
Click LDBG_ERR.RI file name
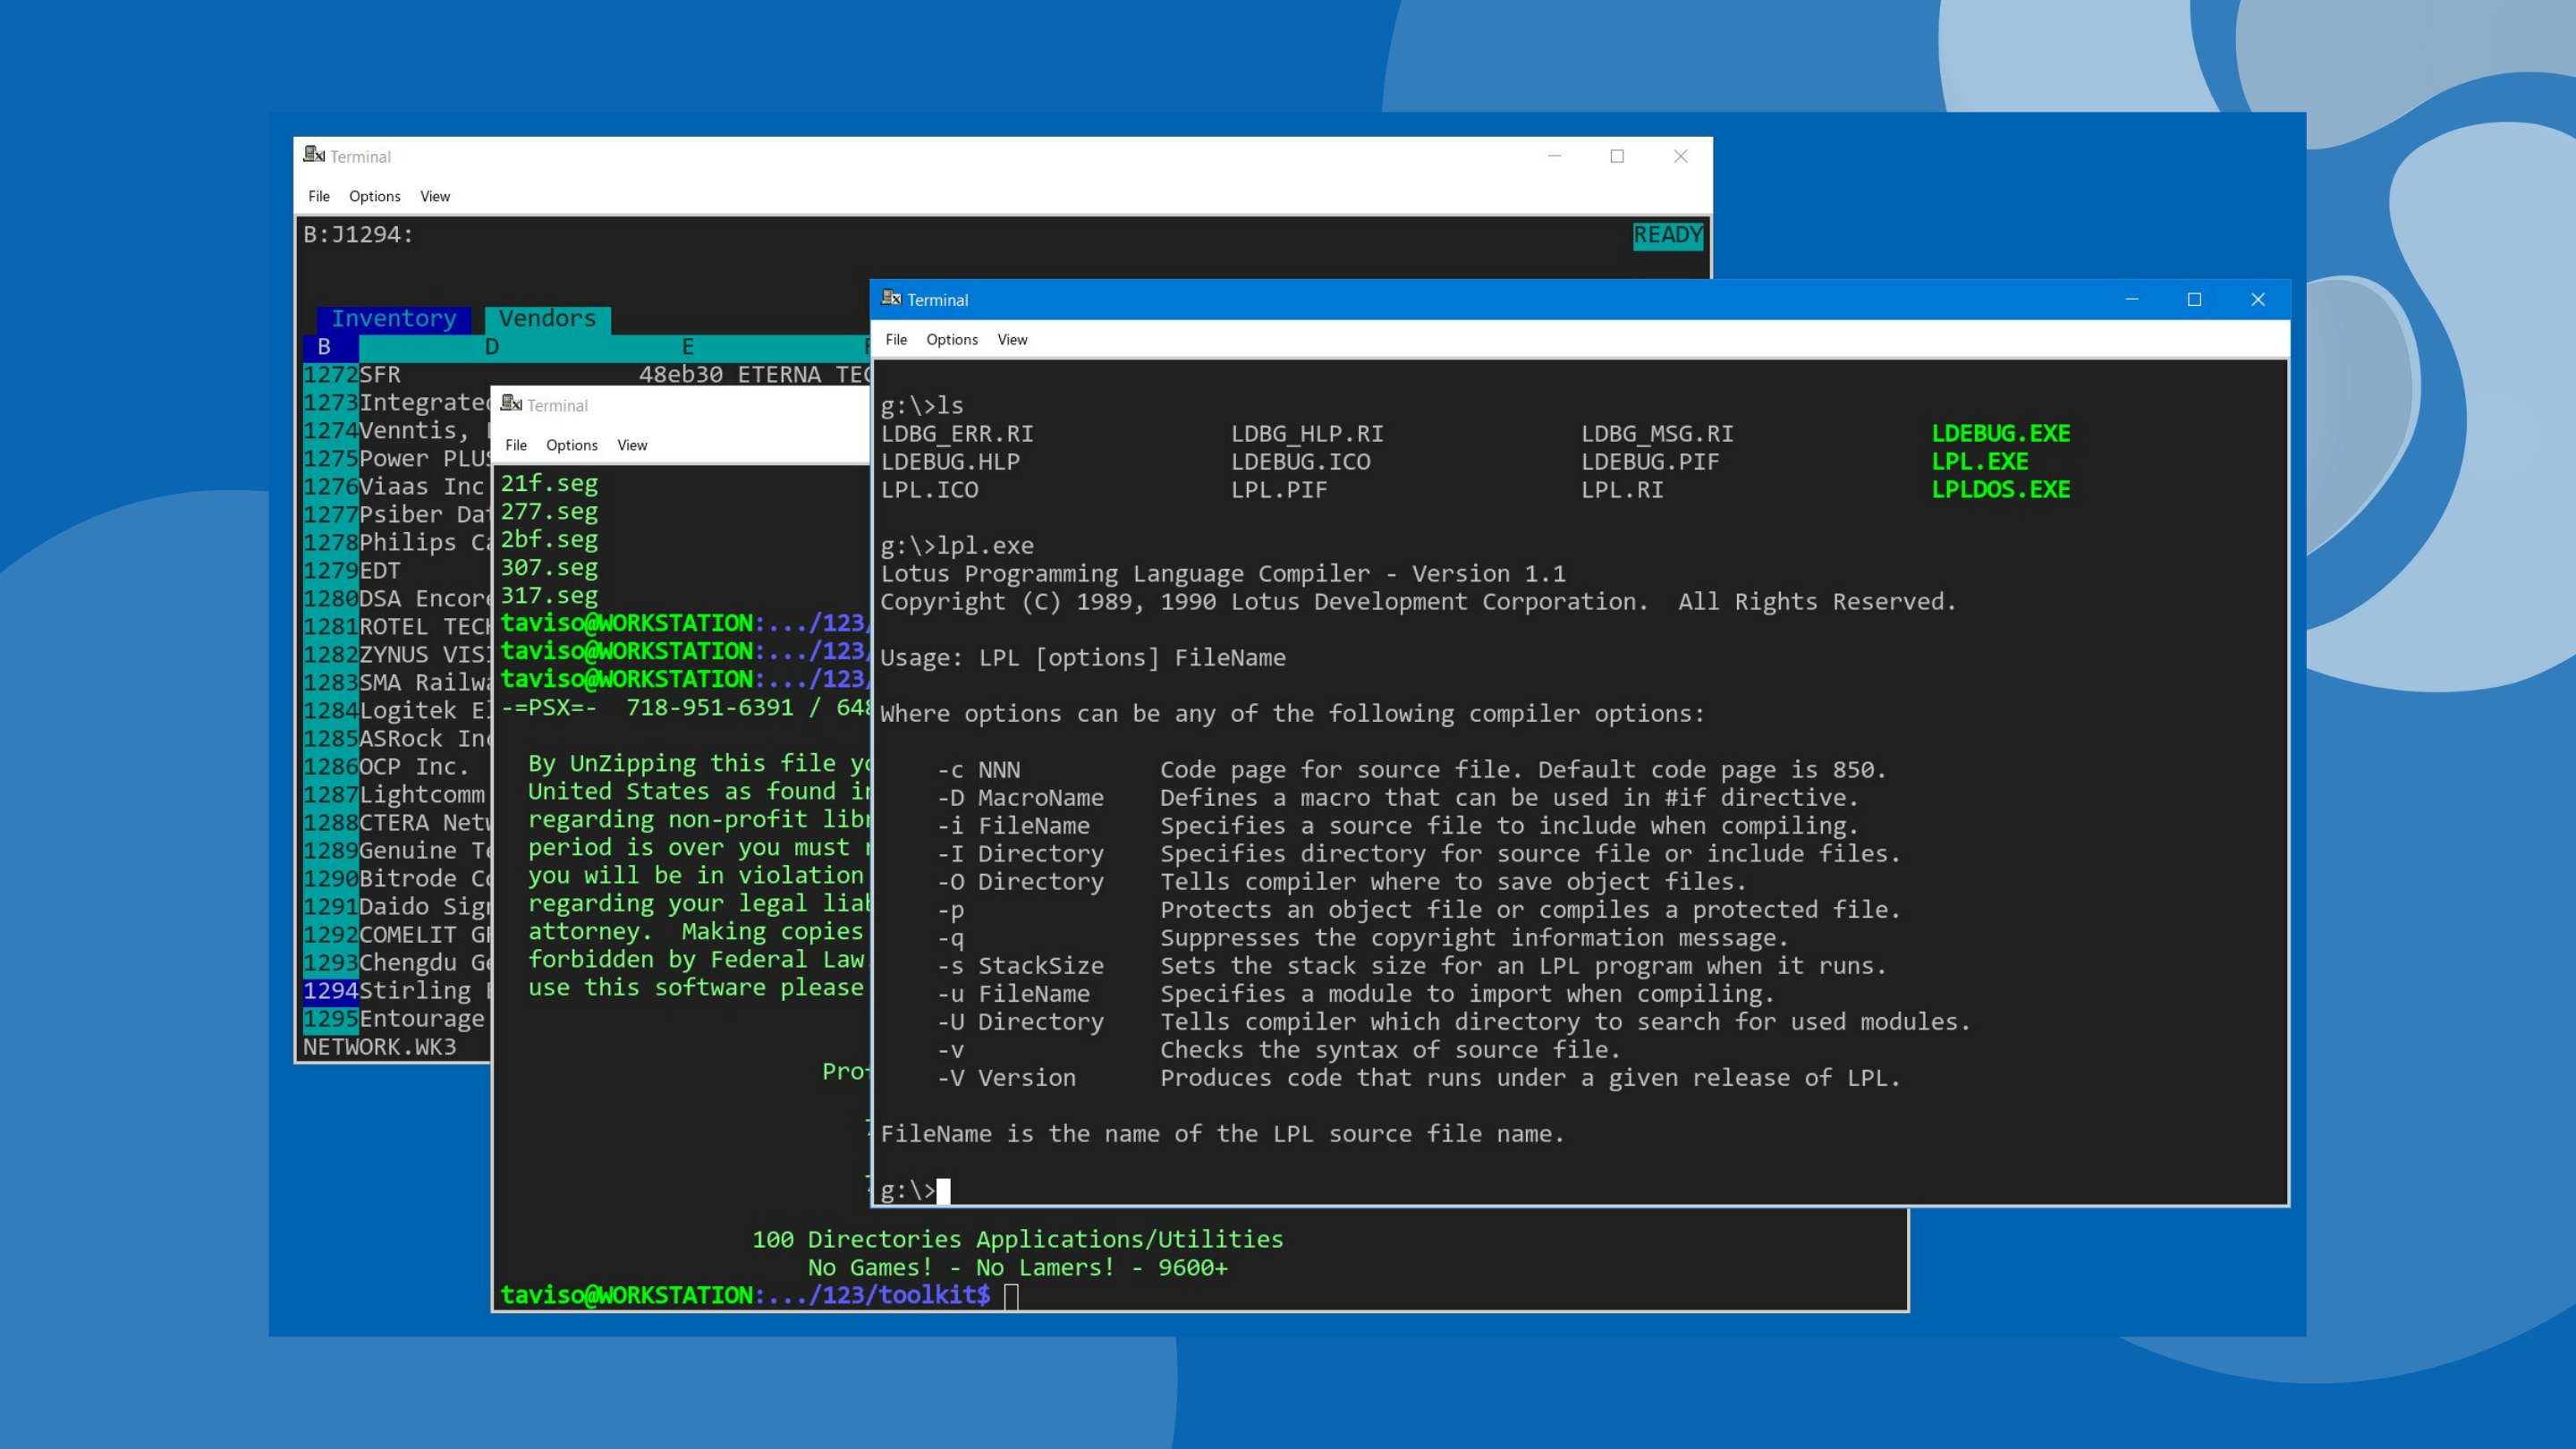(957, 433)
